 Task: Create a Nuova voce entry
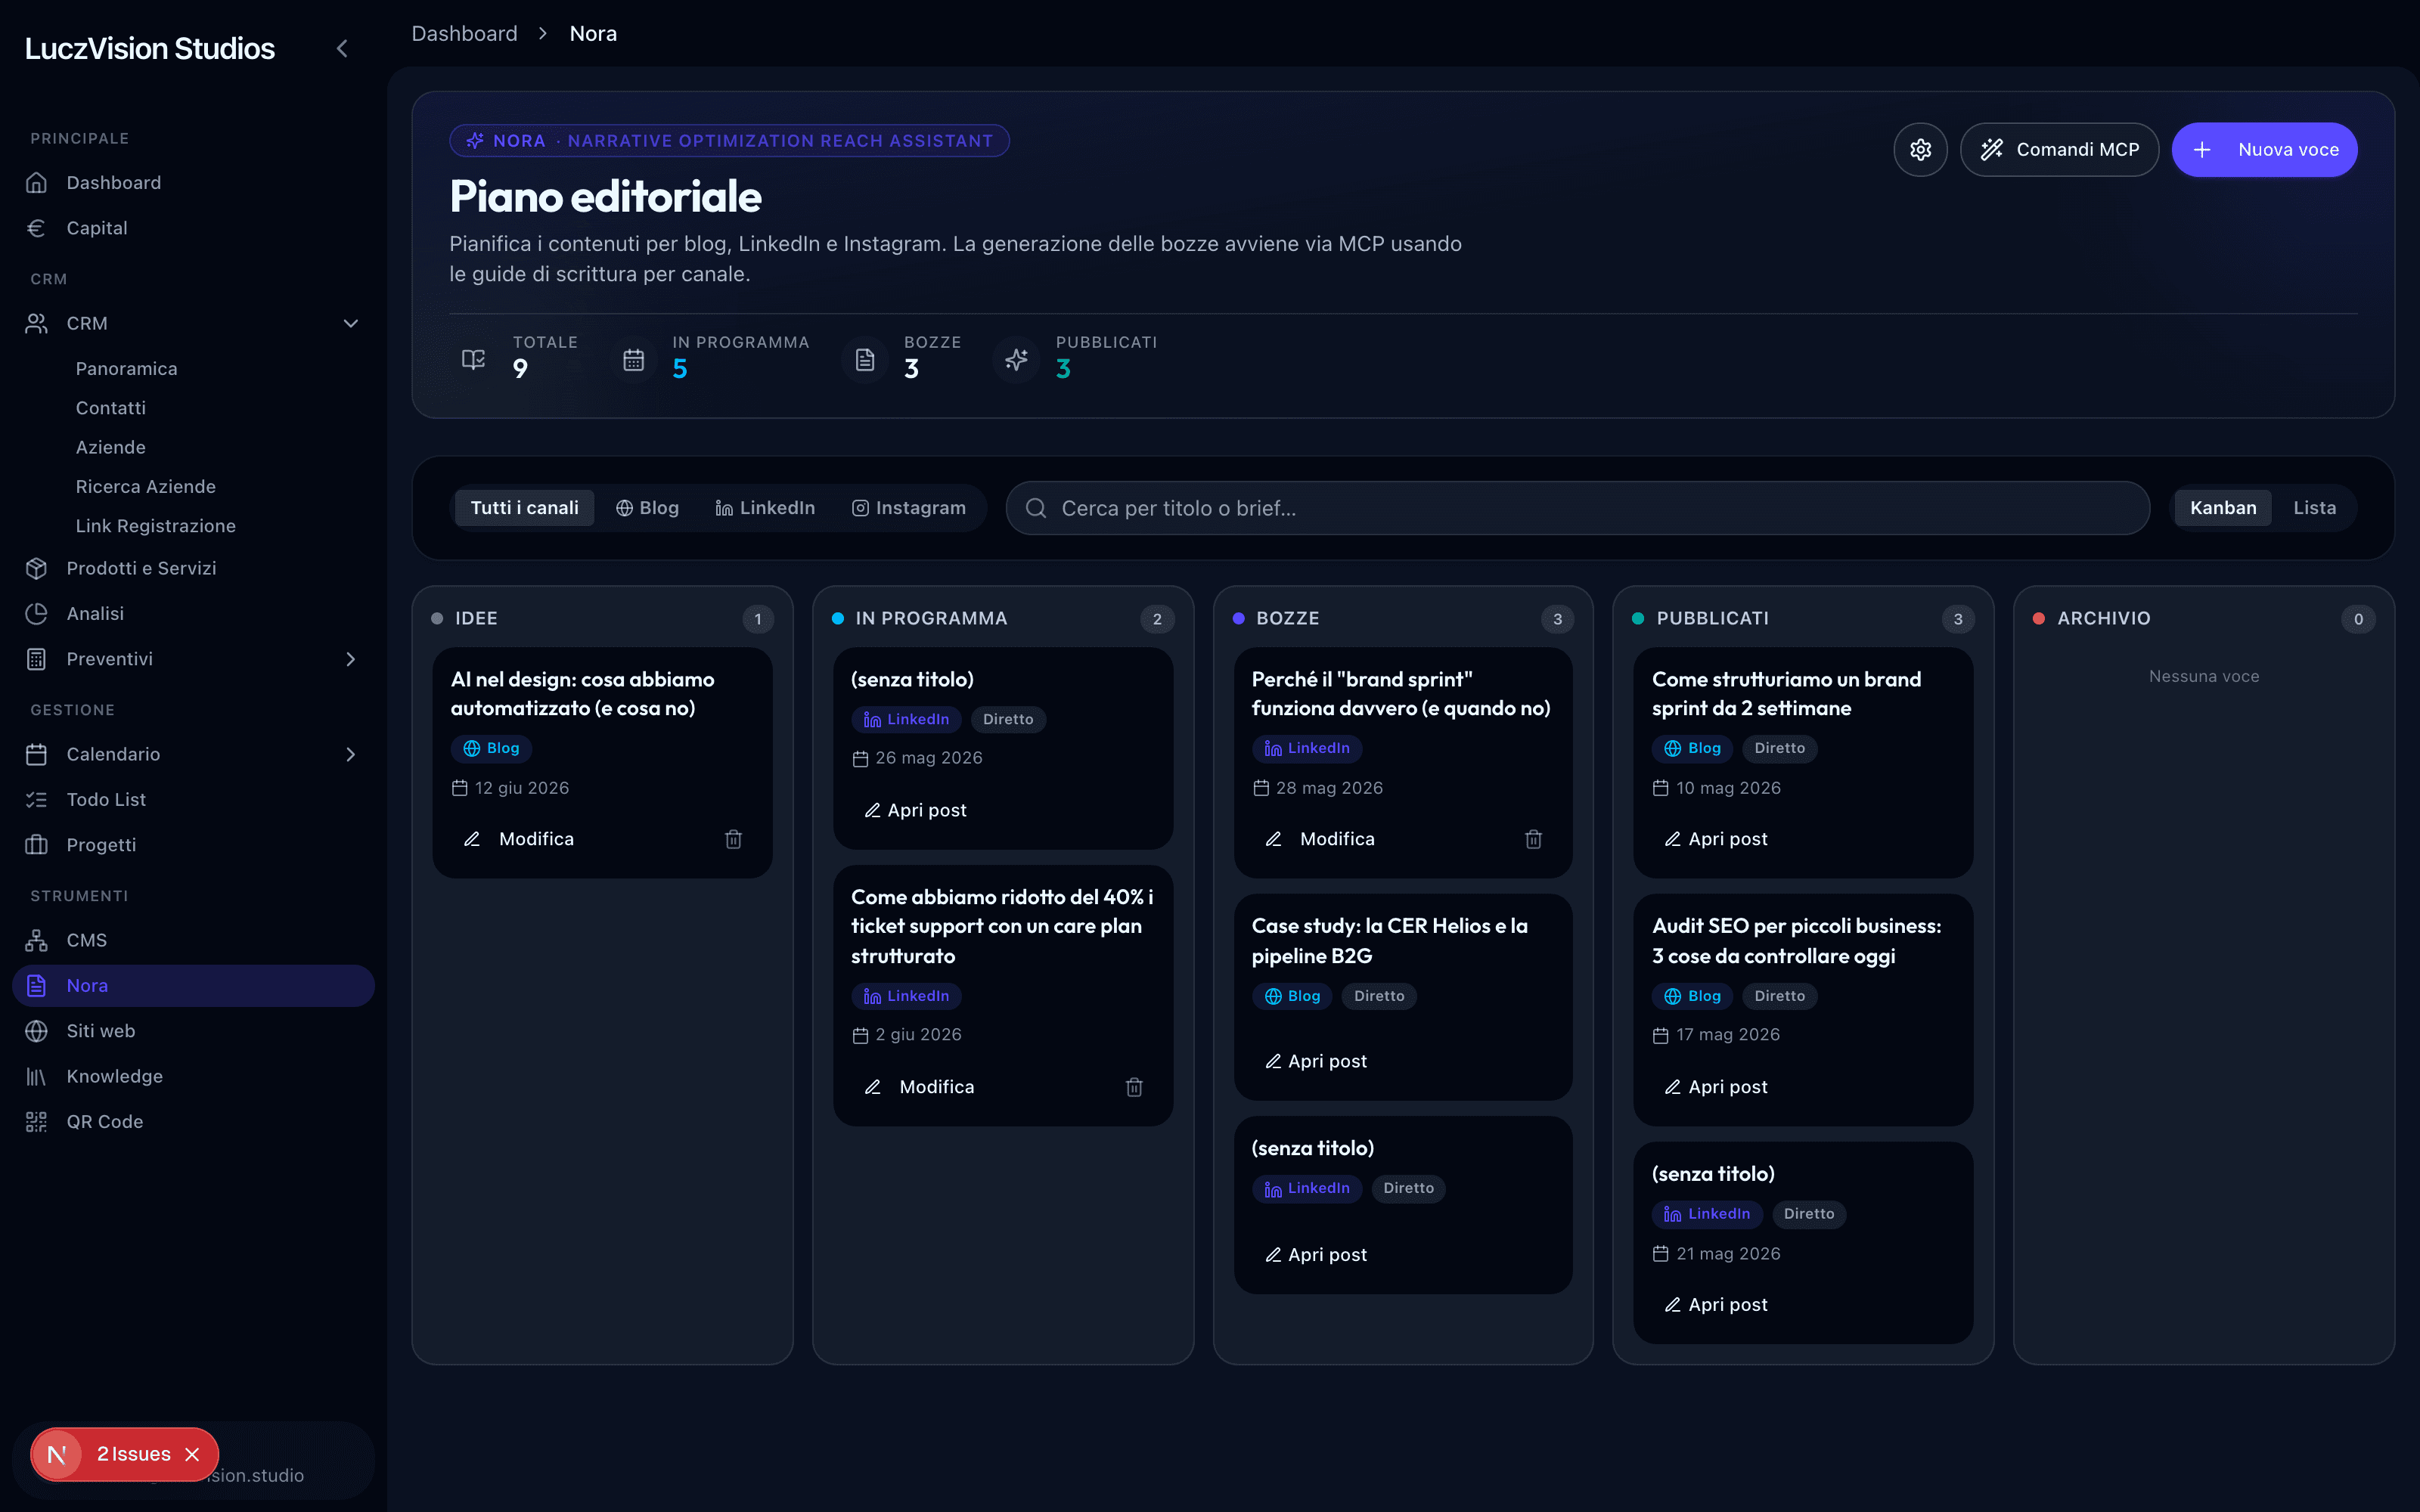click(x=2264, y=150)
